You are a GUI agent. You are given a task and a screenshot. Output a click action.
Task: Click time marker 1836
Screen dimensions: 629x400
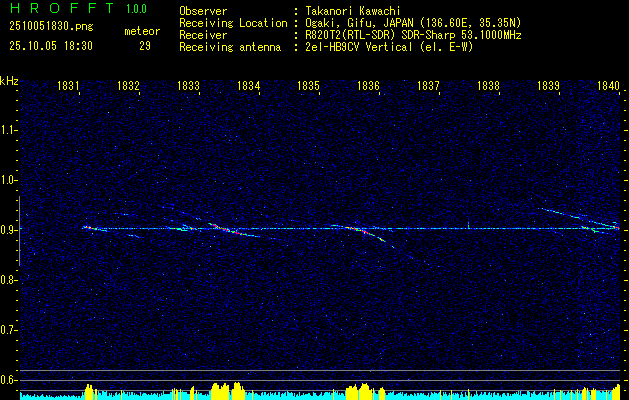click(x=368, y=85)
